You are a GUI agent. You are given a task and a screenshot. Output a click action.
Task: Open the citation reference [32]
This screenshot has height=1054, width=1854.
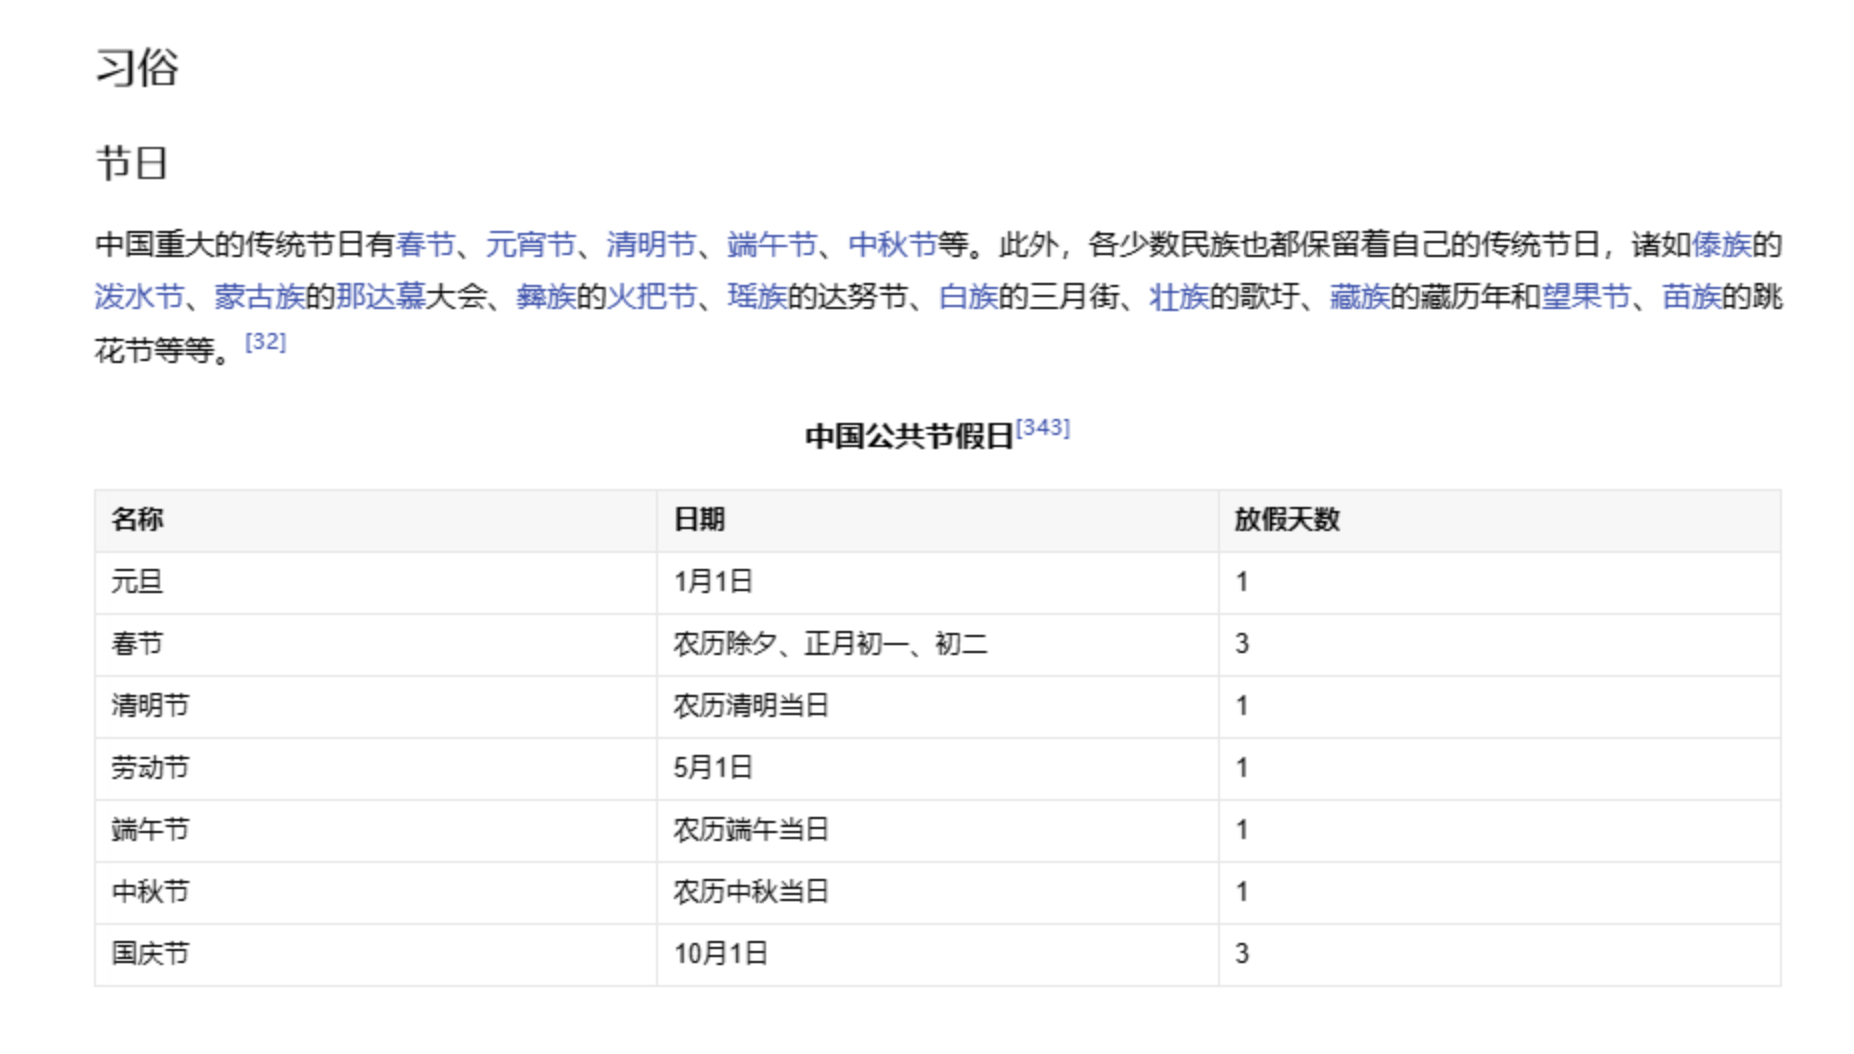[266, 342]
